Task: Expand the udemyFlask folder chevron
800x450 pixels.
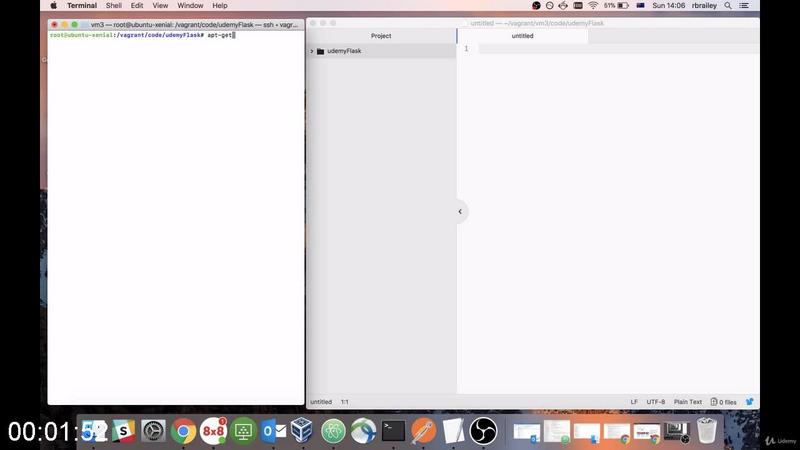Action: 312,51
